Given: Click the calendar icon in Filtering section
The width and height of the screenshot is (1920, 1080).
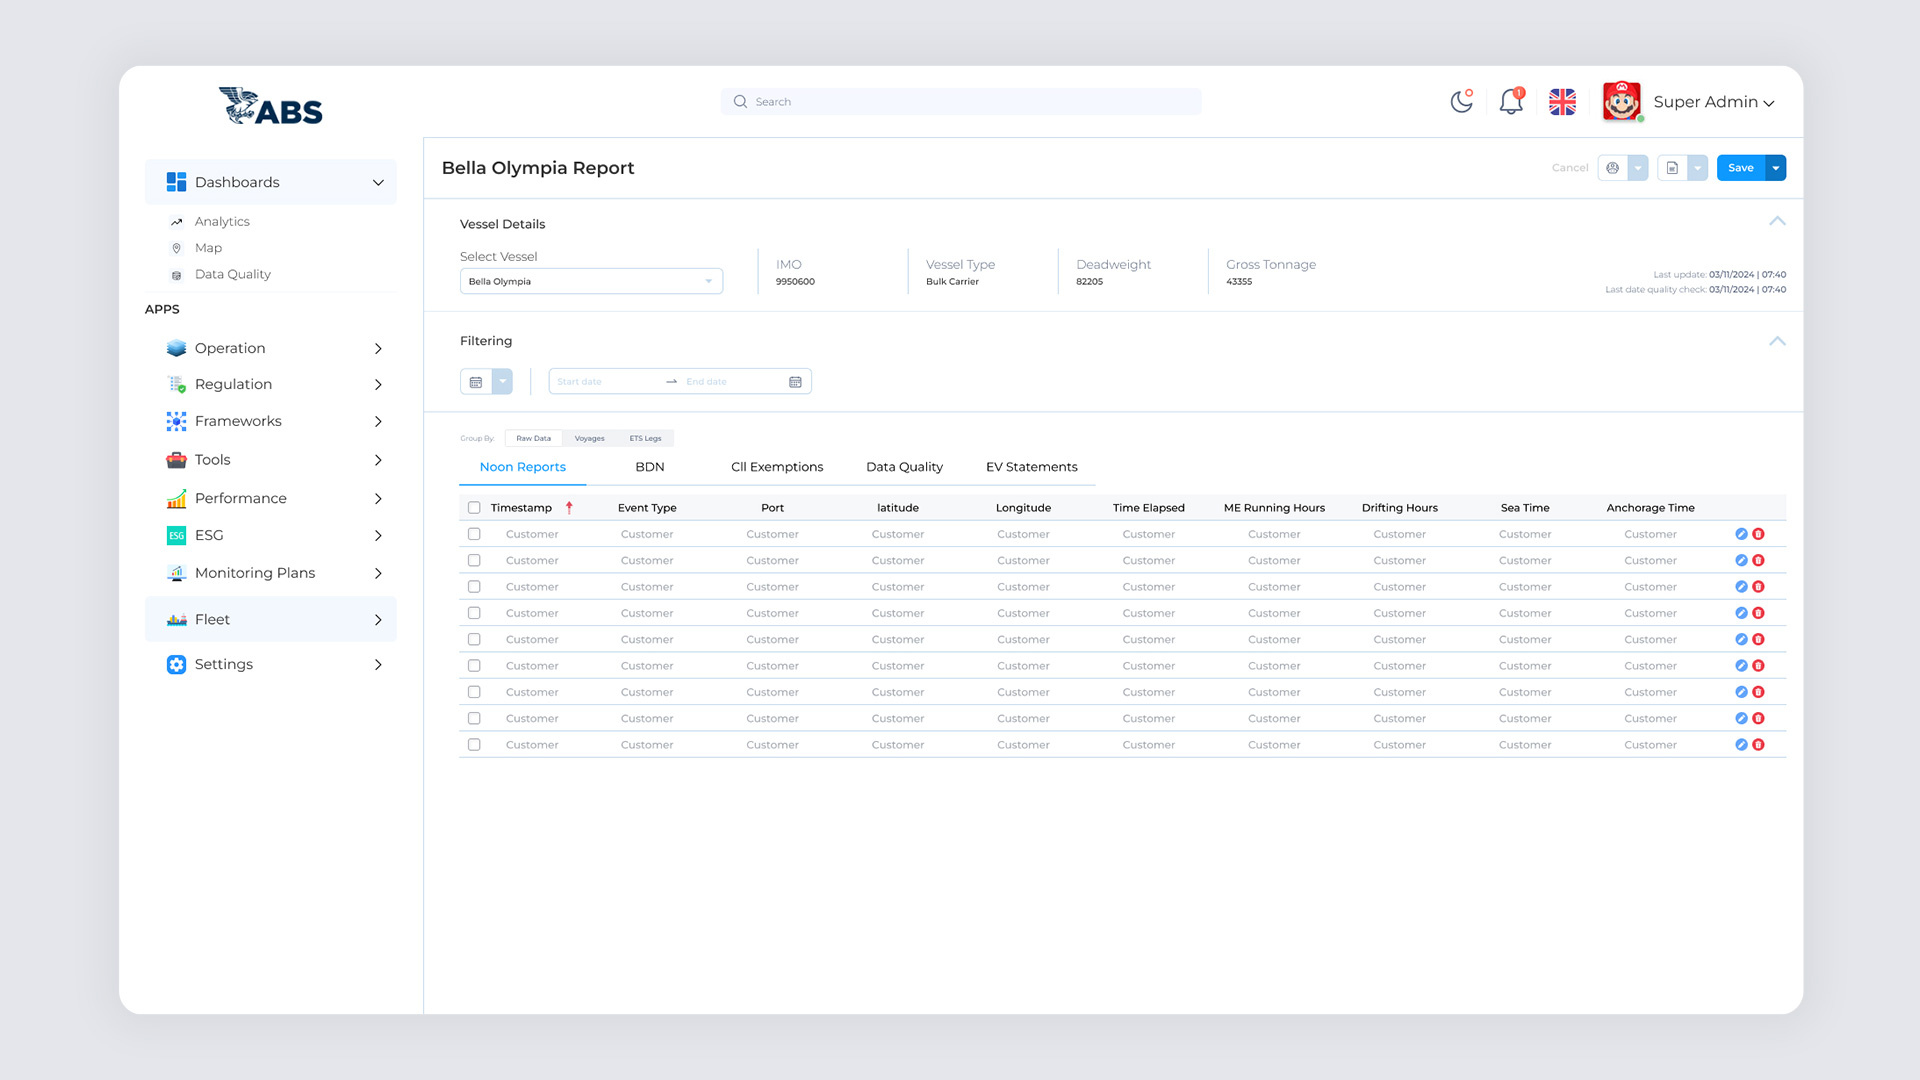Looking at the screenshot, I should [x=478, y=381].
